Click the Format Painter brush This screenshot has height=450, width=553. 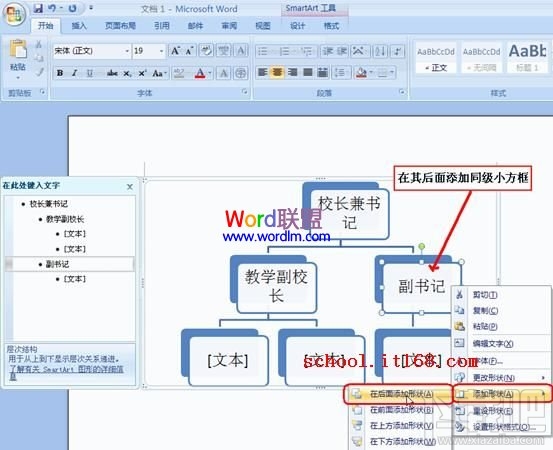tap(40, 72)
